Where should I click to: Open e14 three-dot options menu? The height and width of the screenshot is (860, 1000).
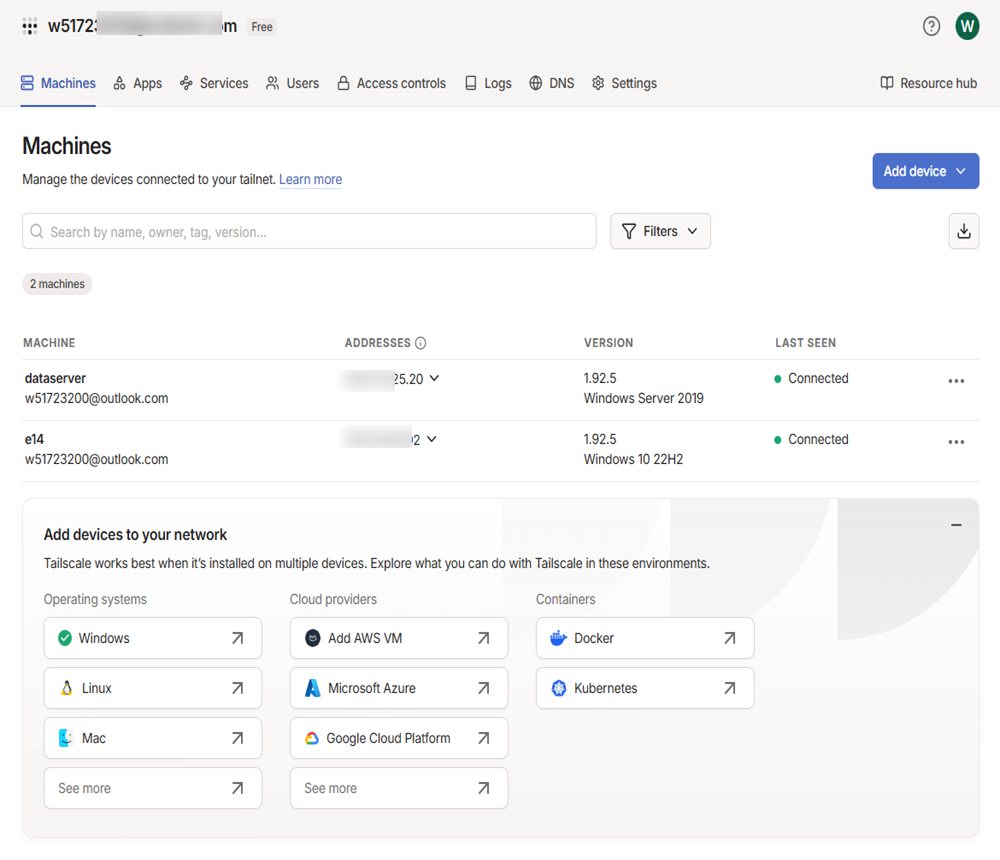956,442
